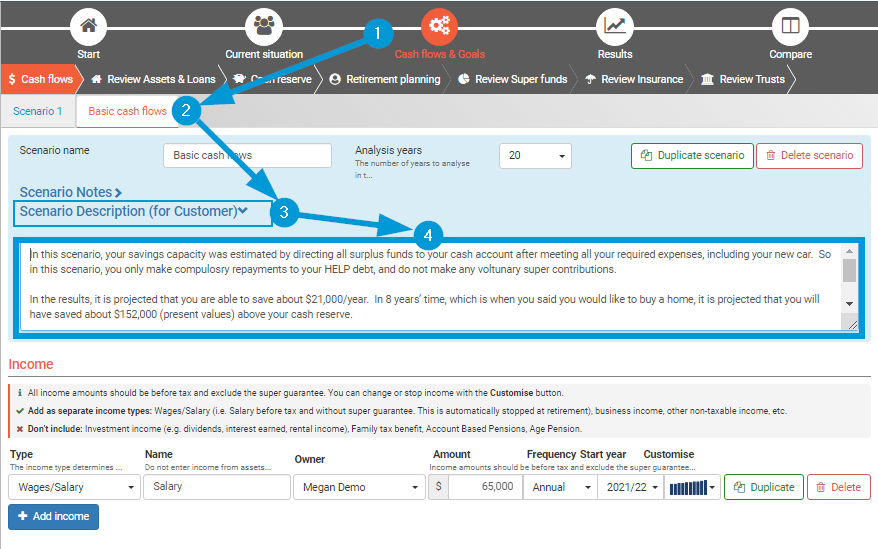Screen dimensions: 878x549
Task: Open Review Insurance section
Action: click(x=634, y=79)
